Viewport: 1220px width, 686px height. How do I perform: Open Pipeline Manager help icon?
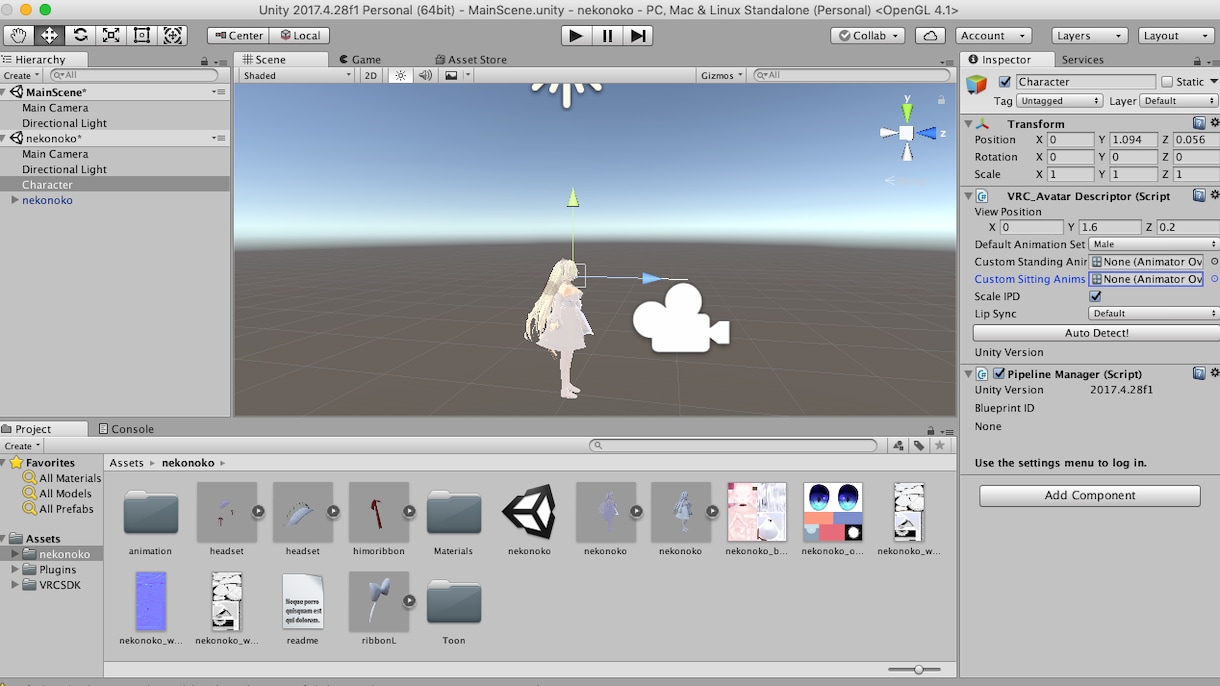tap(1199, 373)
